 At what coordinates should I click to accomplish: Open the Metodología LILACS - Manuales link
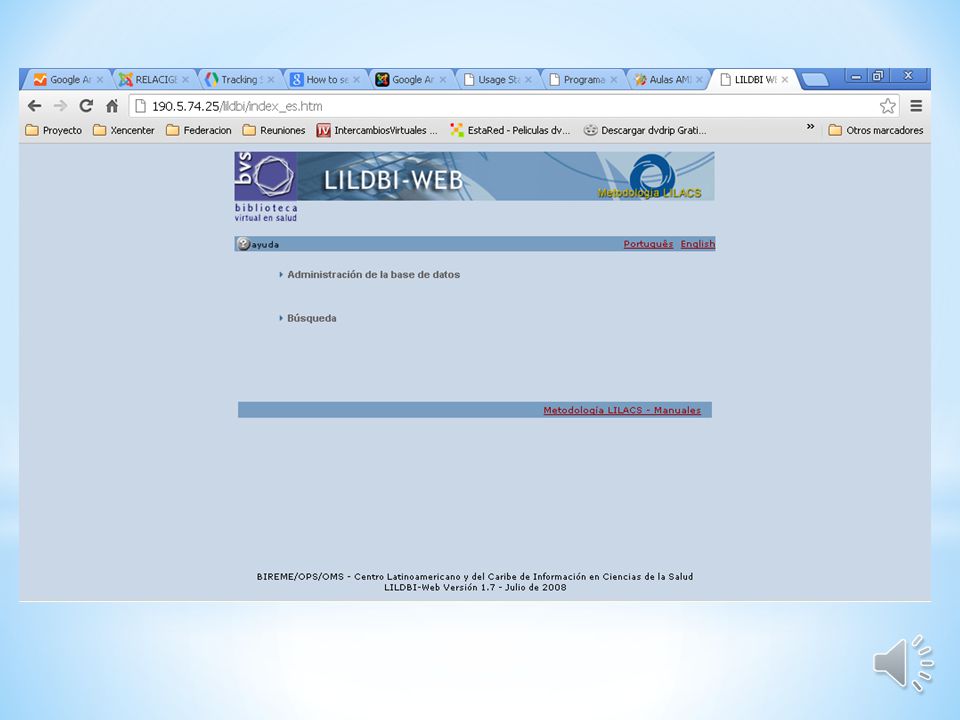[x=622, y=410]
